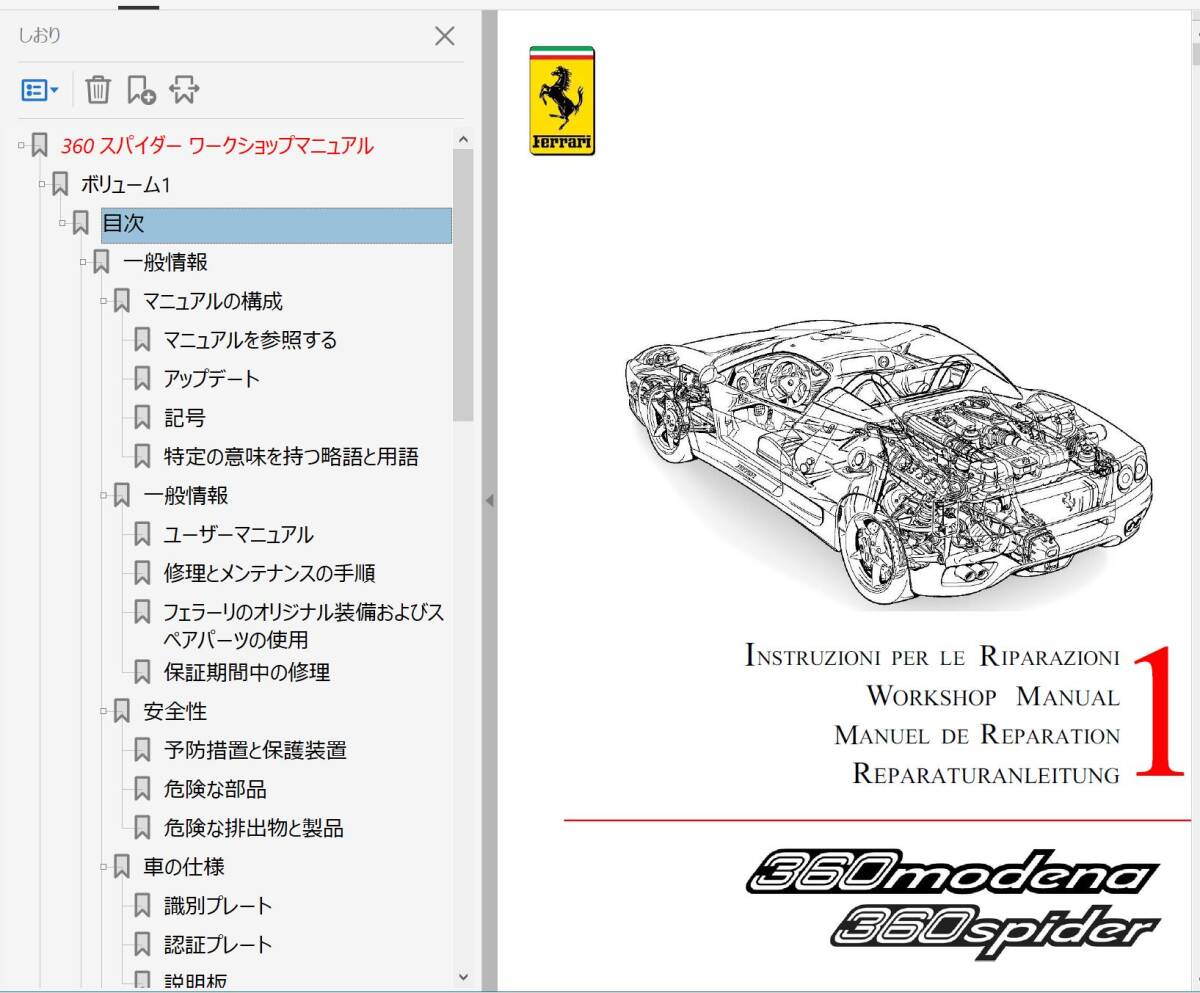Click the bookmark icon beside 危険な部品
This screenshot has height=993, width=1200.
click(x=143, y=789)
